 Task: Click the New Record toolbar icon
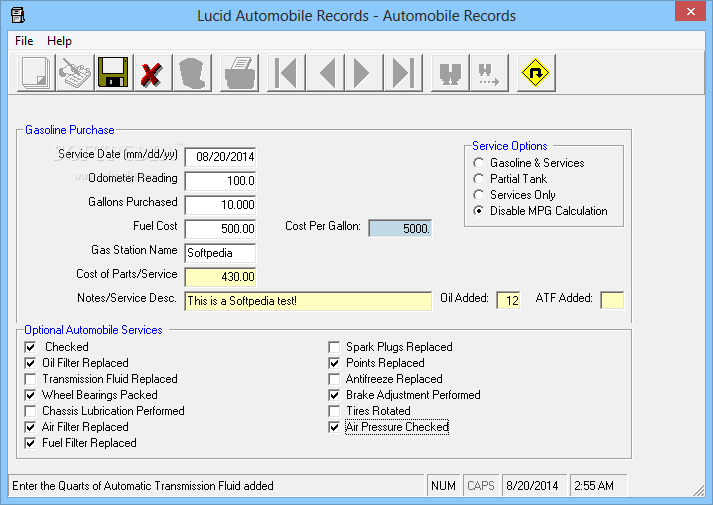point(36,73)
